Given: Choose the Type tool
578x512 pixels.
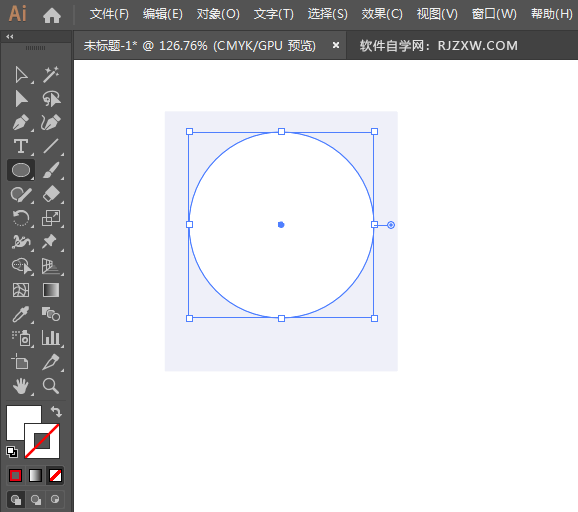Looking at the screenshot, I should (21, 146).
